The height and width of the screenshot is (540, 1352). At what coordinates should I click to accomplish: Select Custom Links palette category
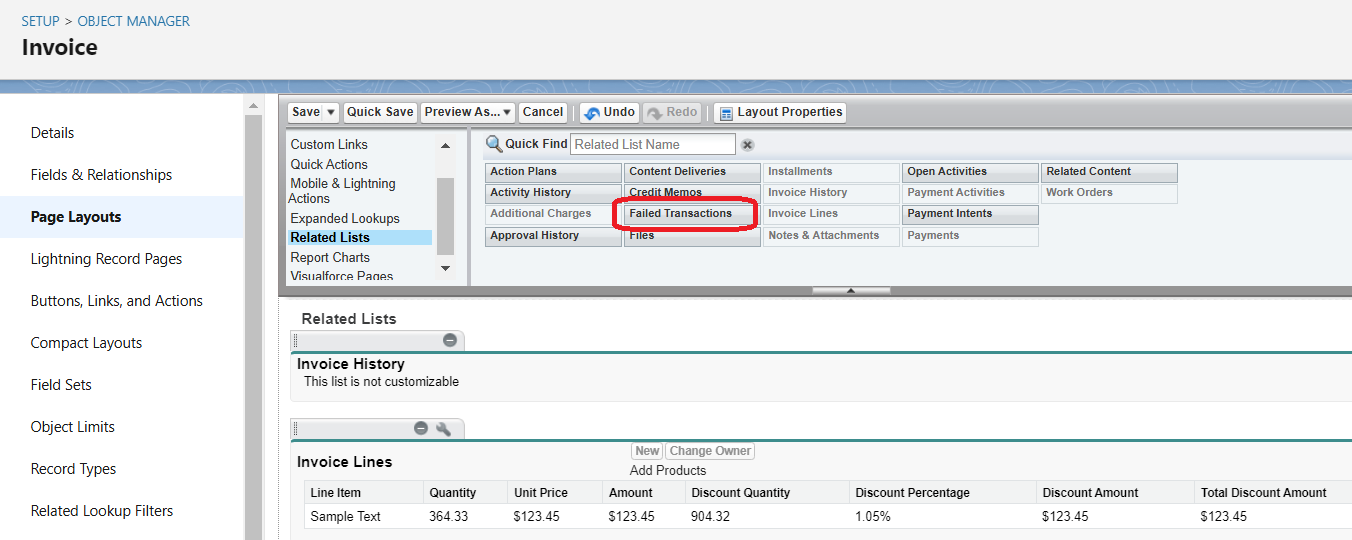[329, 145]
